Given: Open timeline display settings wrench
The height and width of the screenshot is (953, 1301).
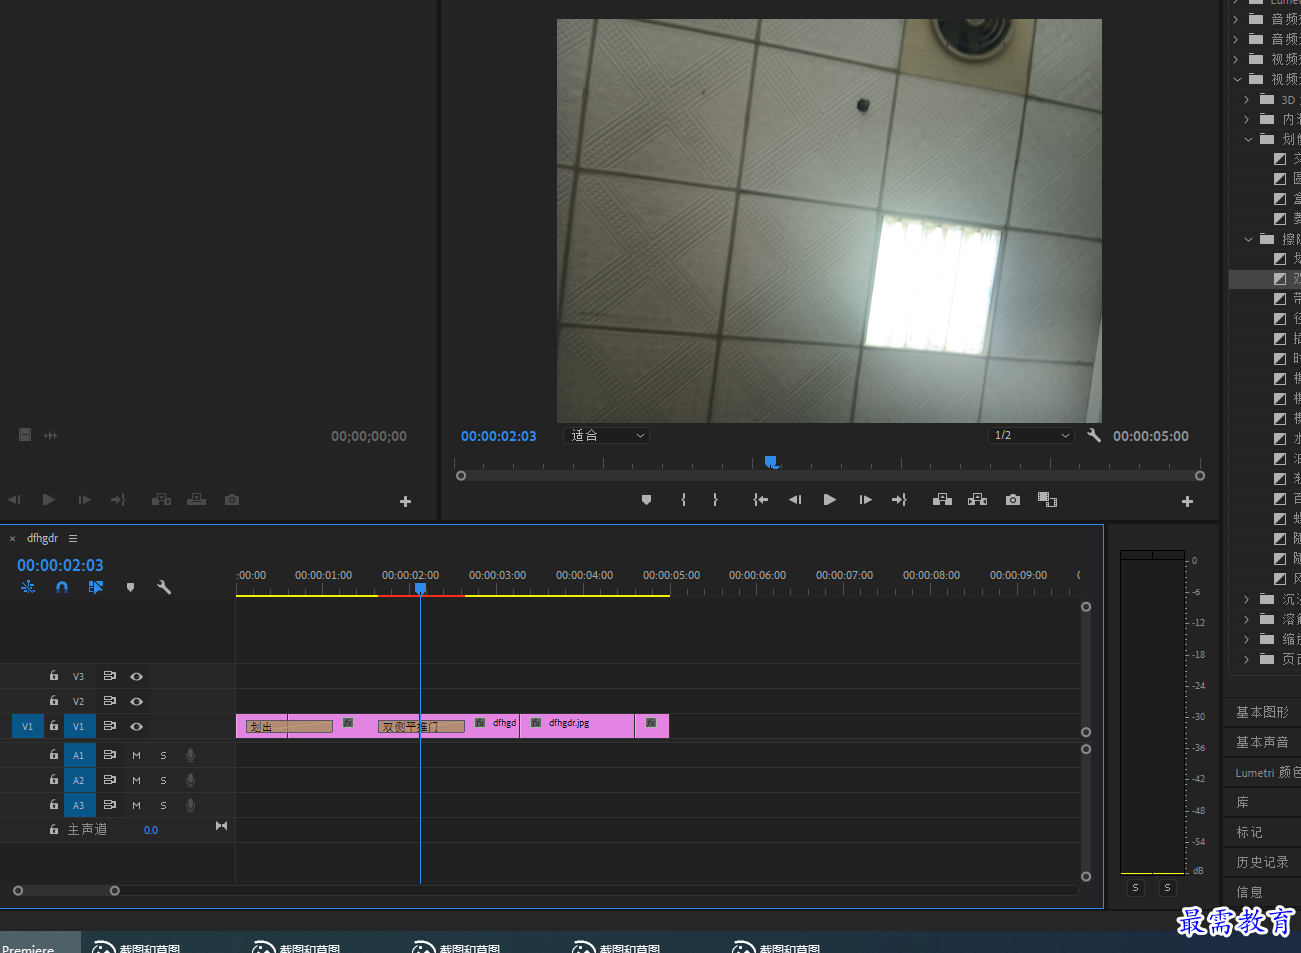Looking at the screenshot, I should tap(164, 587).
